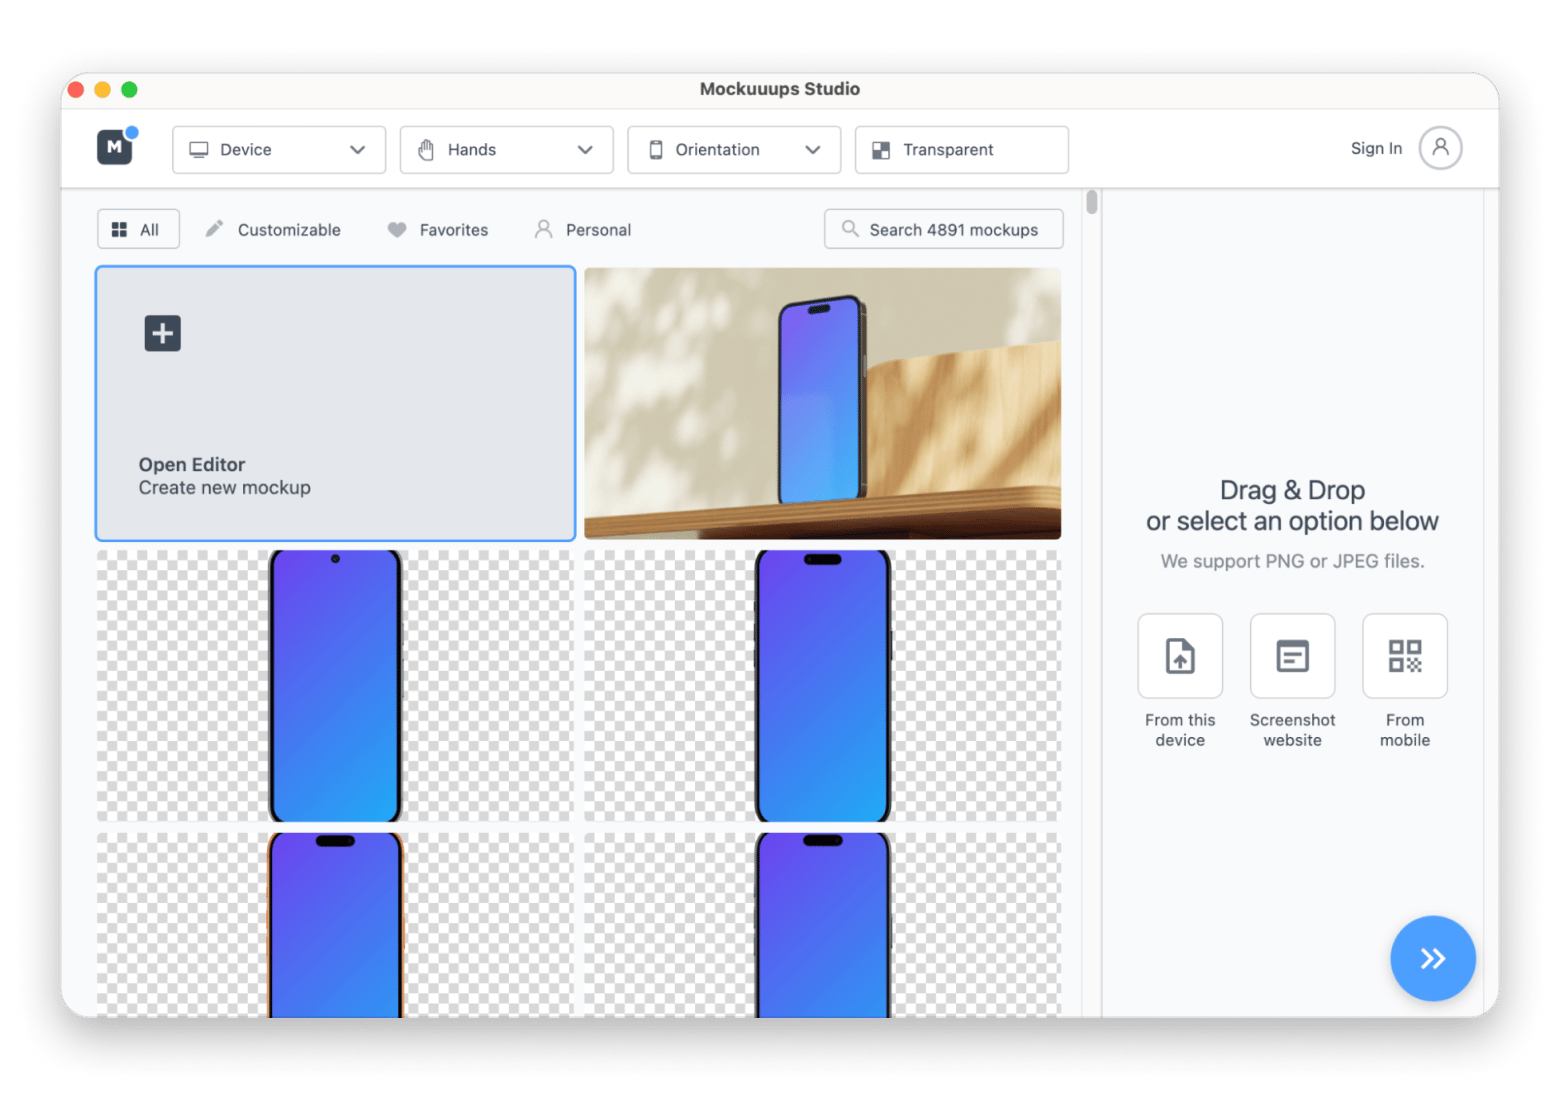Open the Hands dropdown menu
1560x1098 pixels.
pyautogui.click(x=506, y=150)
